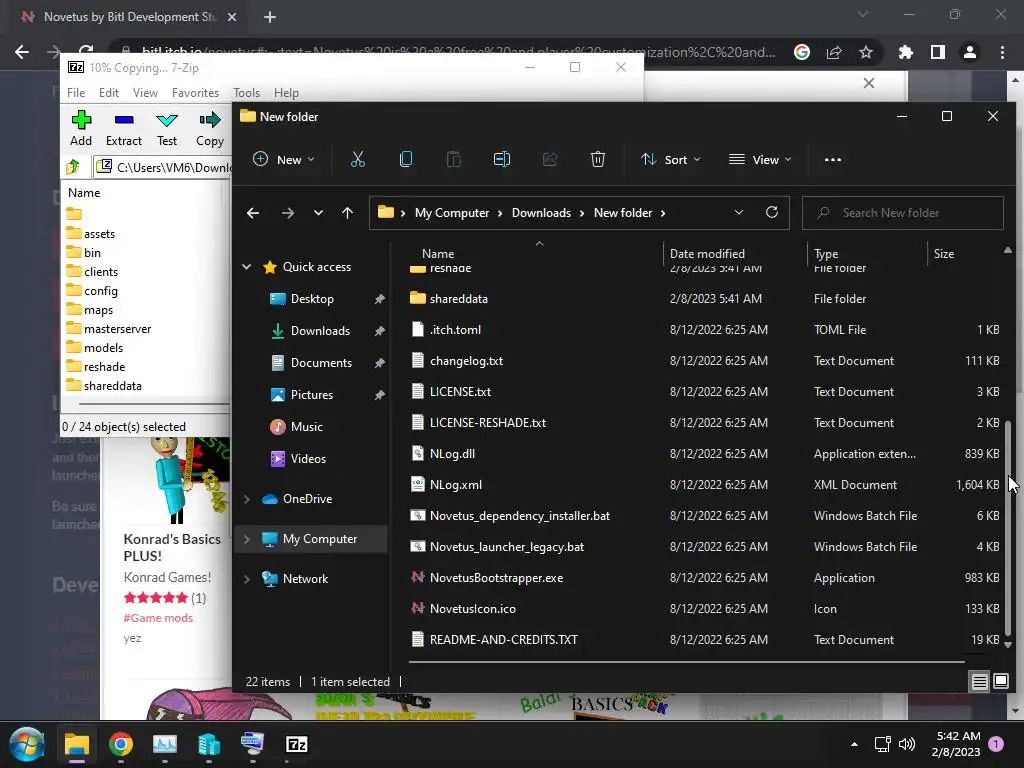Open 7-Zip from the taskbar
1024x768 pixels.
[296, 744]
